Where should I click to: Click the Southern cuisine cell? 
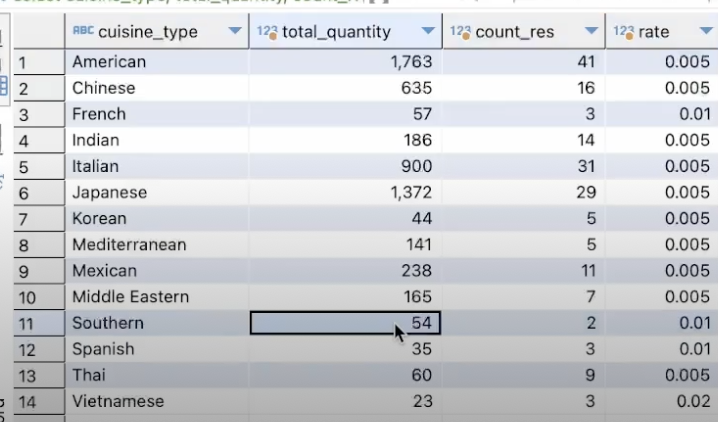pyautogui.click(x=157, y=323)
